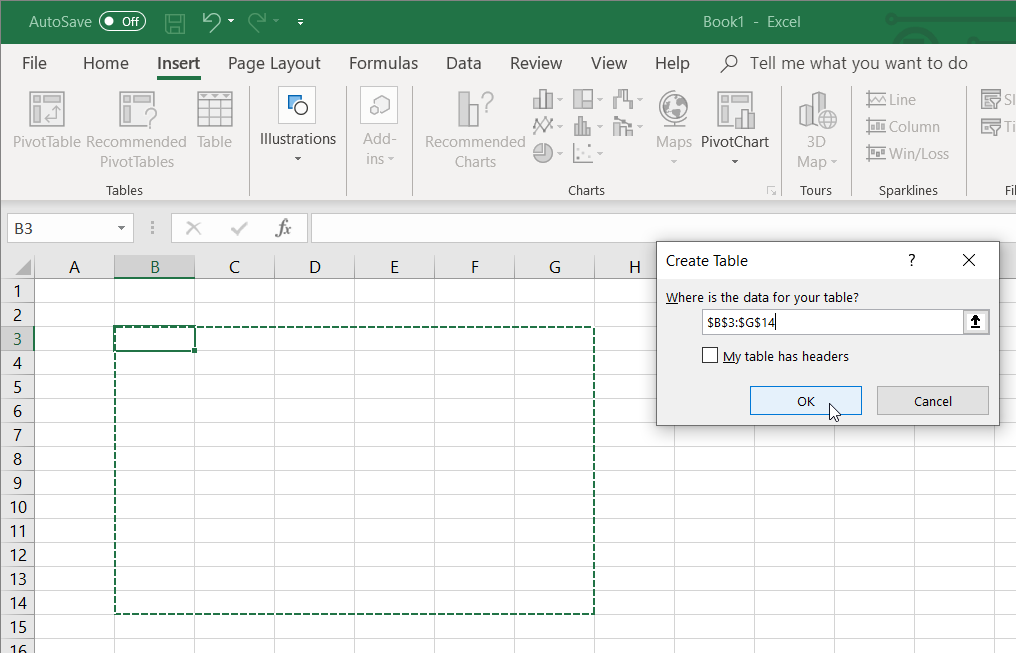
Task: Insert a Win/Loss sparkline
Action: tap(907, 154)
